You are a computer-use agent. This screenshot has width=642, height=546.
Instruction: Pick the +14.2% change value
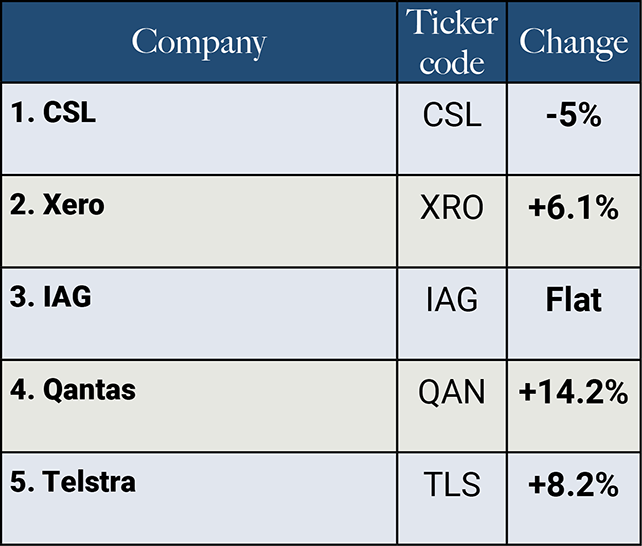[573, 391]
